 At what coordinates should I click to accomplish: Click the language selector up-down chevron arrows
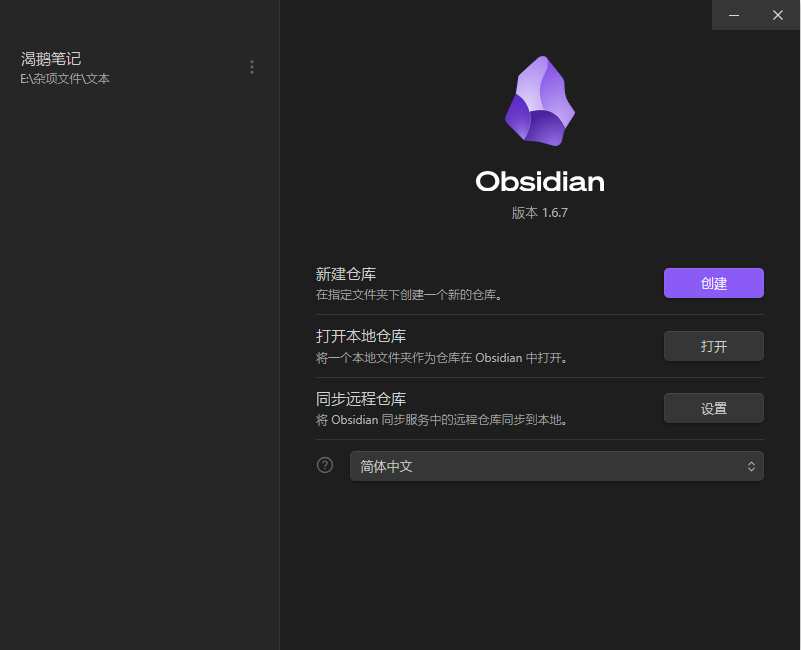tap(751, 466)
